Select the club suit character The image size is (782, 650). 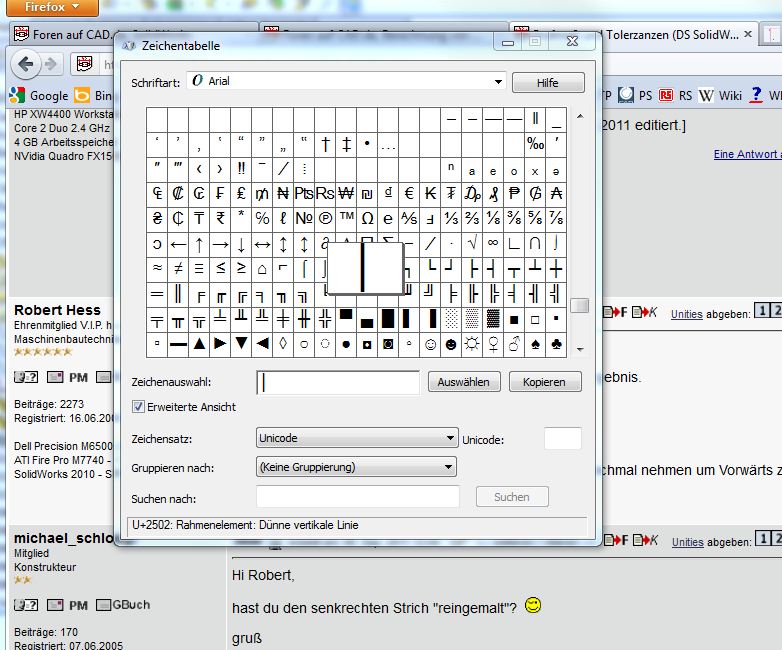click(556, 345)
